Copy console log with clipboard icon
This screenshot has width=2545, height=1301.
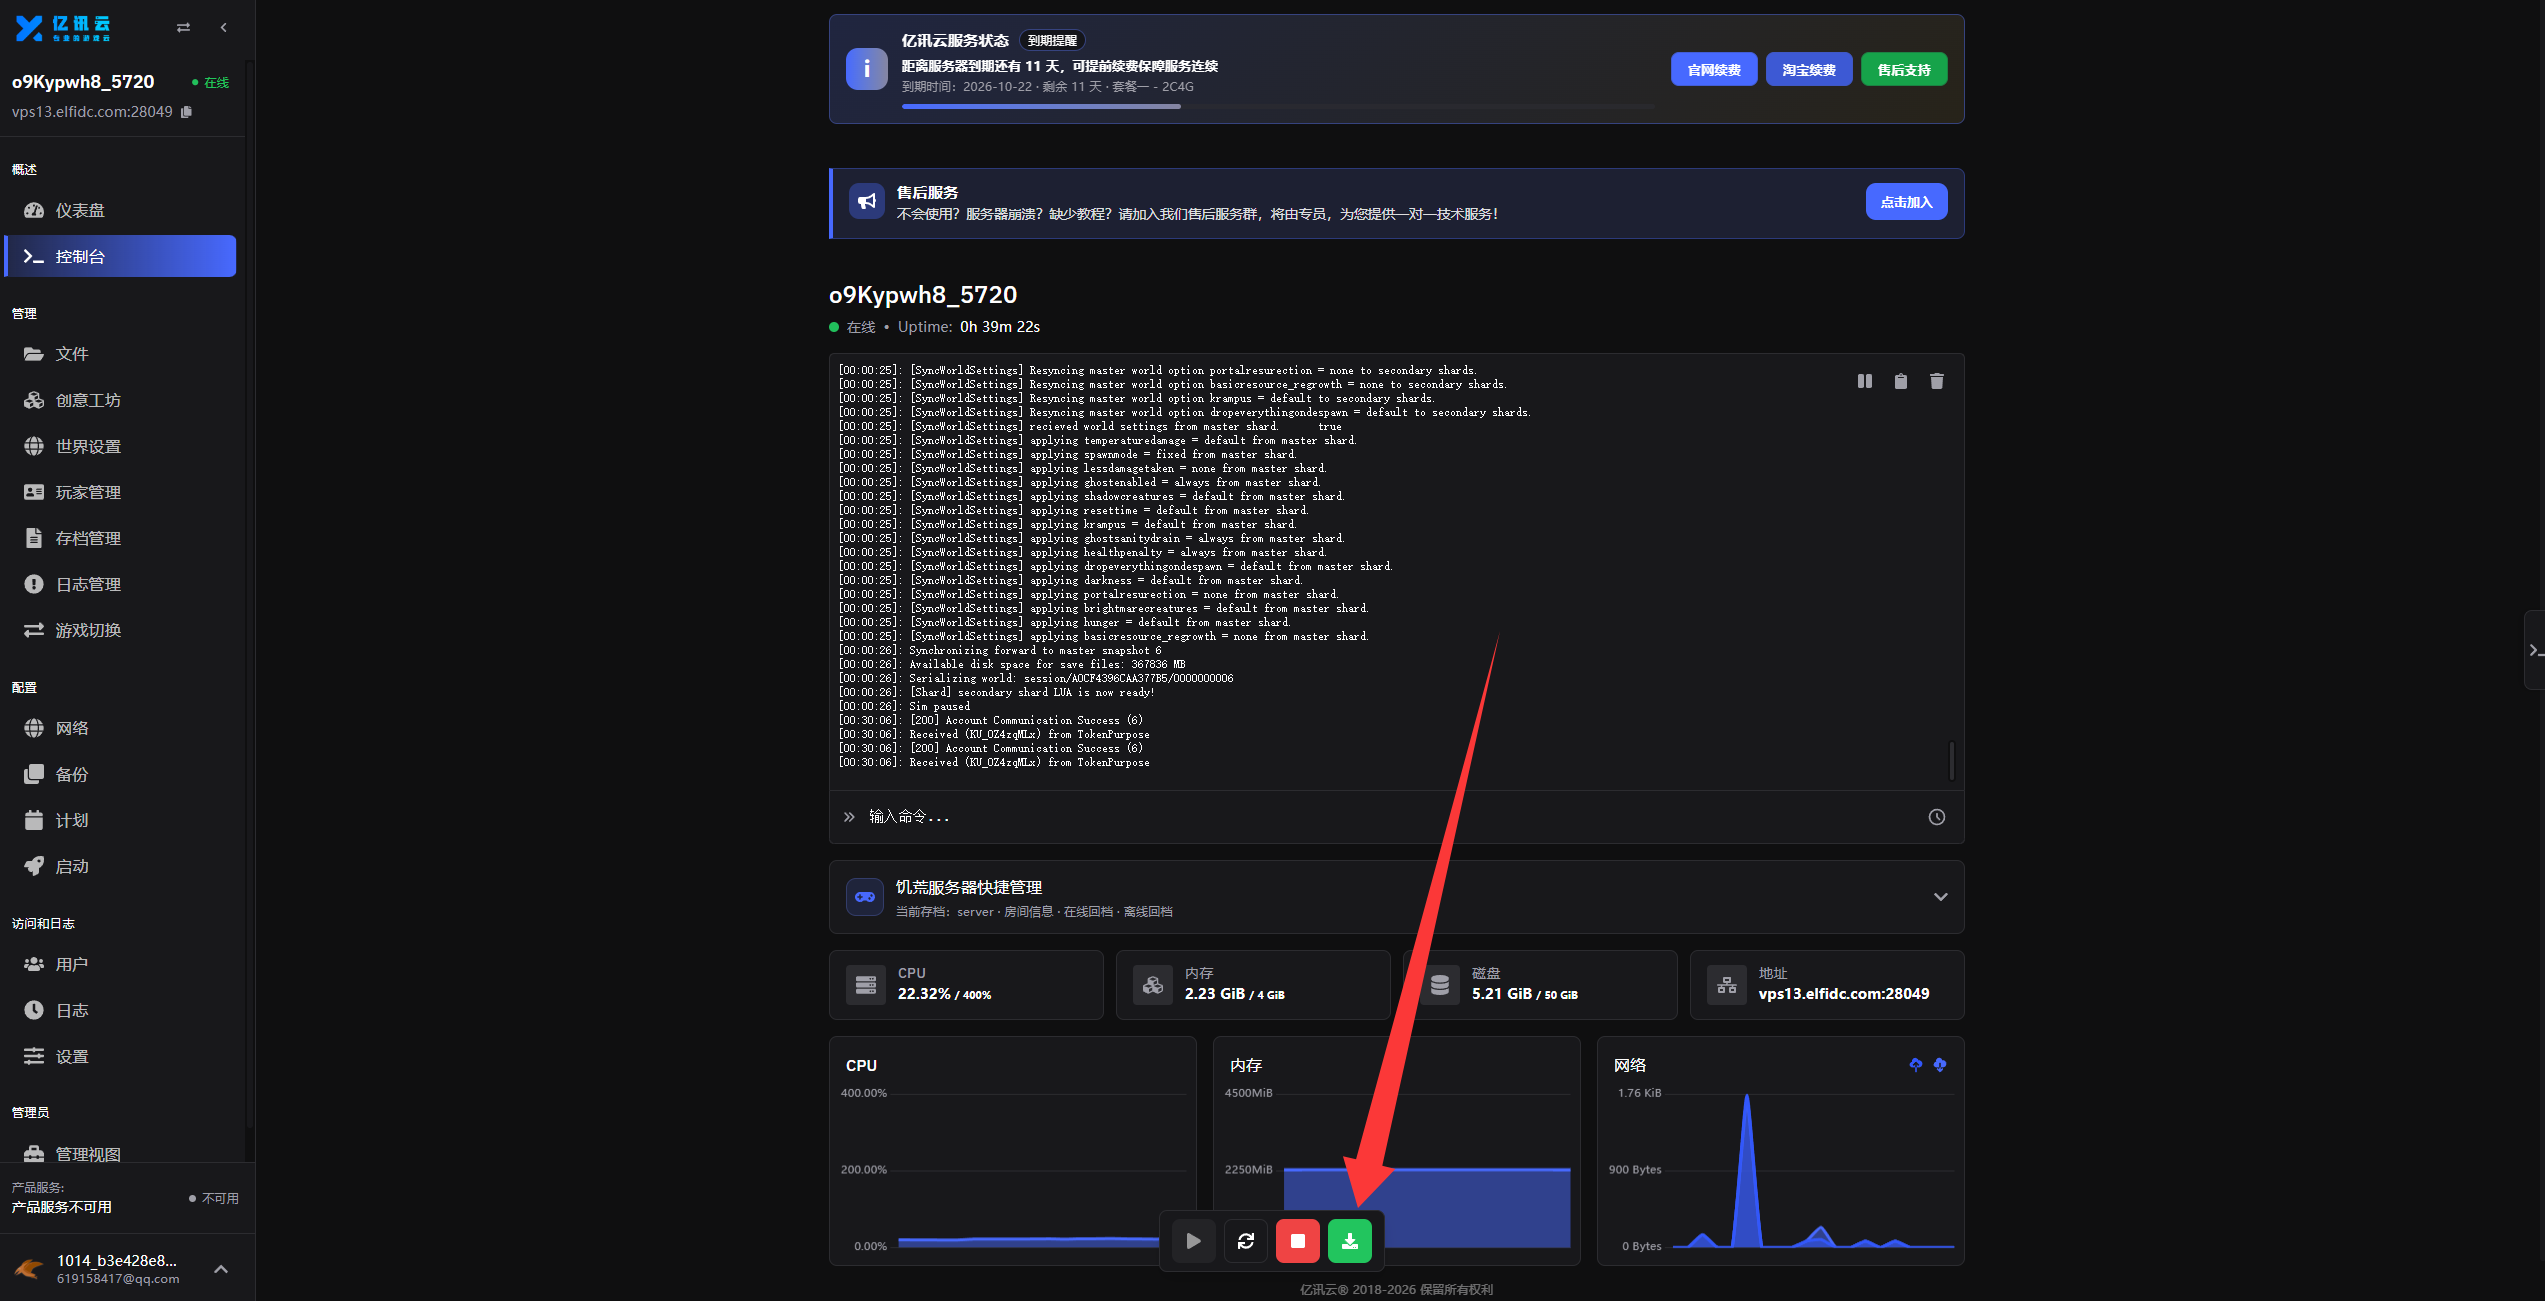1901,381
